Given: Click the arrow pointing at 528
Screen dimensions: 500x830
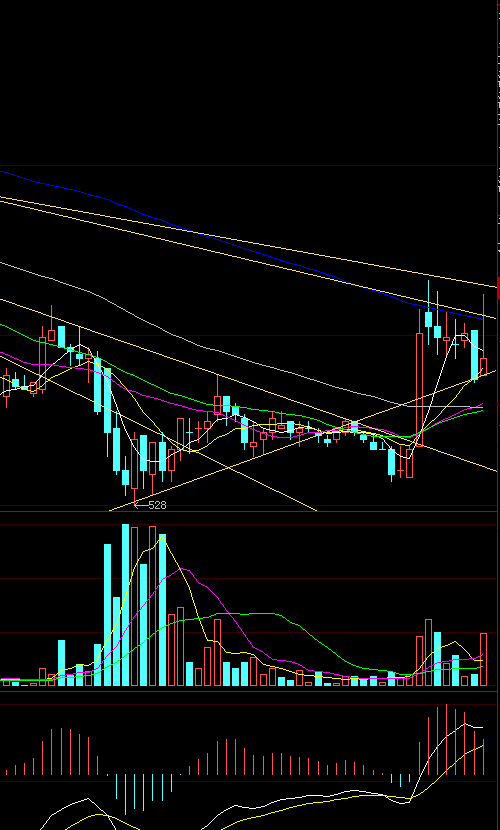Looking at the screenshot, I should tap(141, 506).
